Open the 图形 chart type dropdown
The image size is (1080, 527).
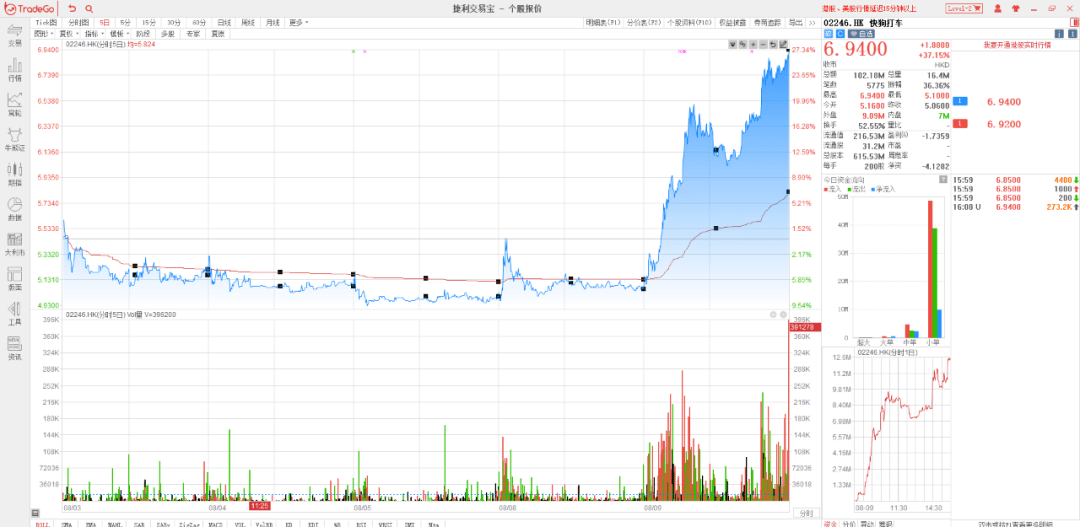[43, 33]
